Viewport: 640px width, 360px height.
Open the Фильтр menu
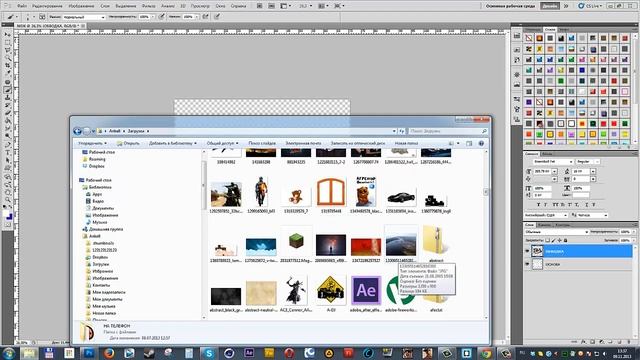[149, 6]
